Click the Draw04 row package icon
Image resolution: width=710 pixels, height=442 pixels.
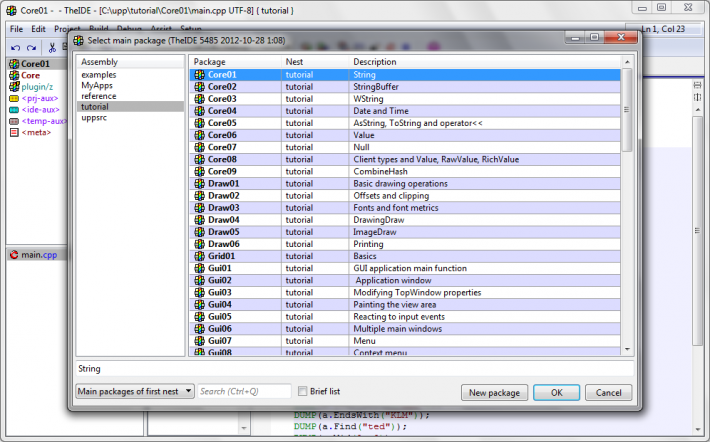[199, 220]
